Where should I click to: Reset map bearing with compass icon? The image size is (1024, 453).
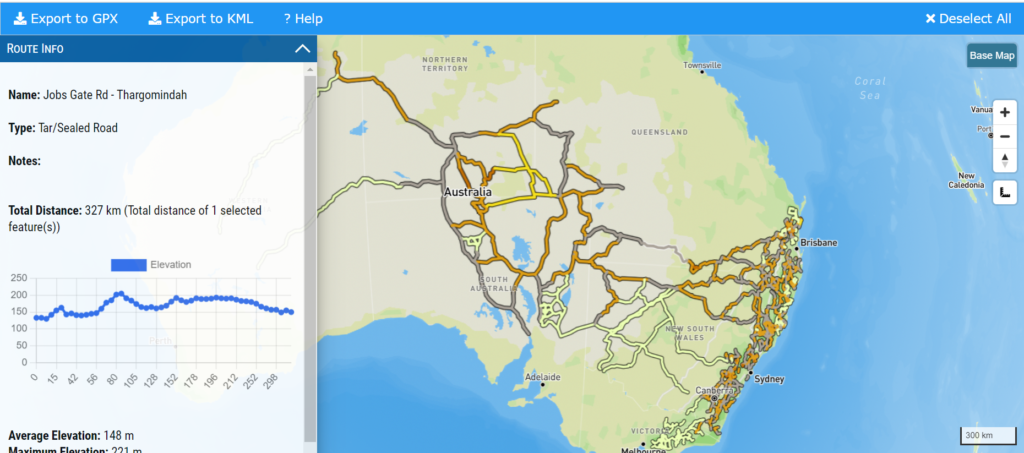[x=1004, y=161]
